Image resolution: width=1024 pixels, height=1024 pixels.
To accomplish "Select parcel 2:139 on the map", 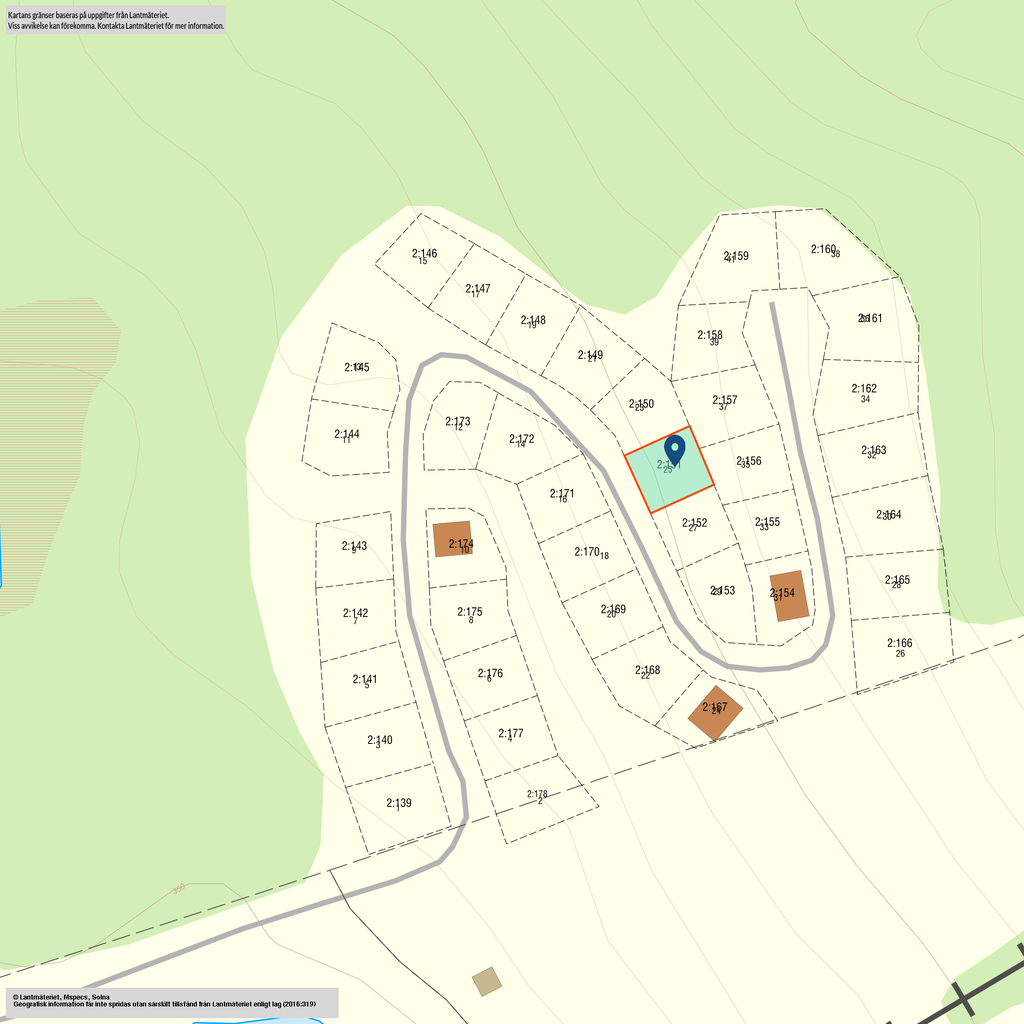I will (398, 804).
